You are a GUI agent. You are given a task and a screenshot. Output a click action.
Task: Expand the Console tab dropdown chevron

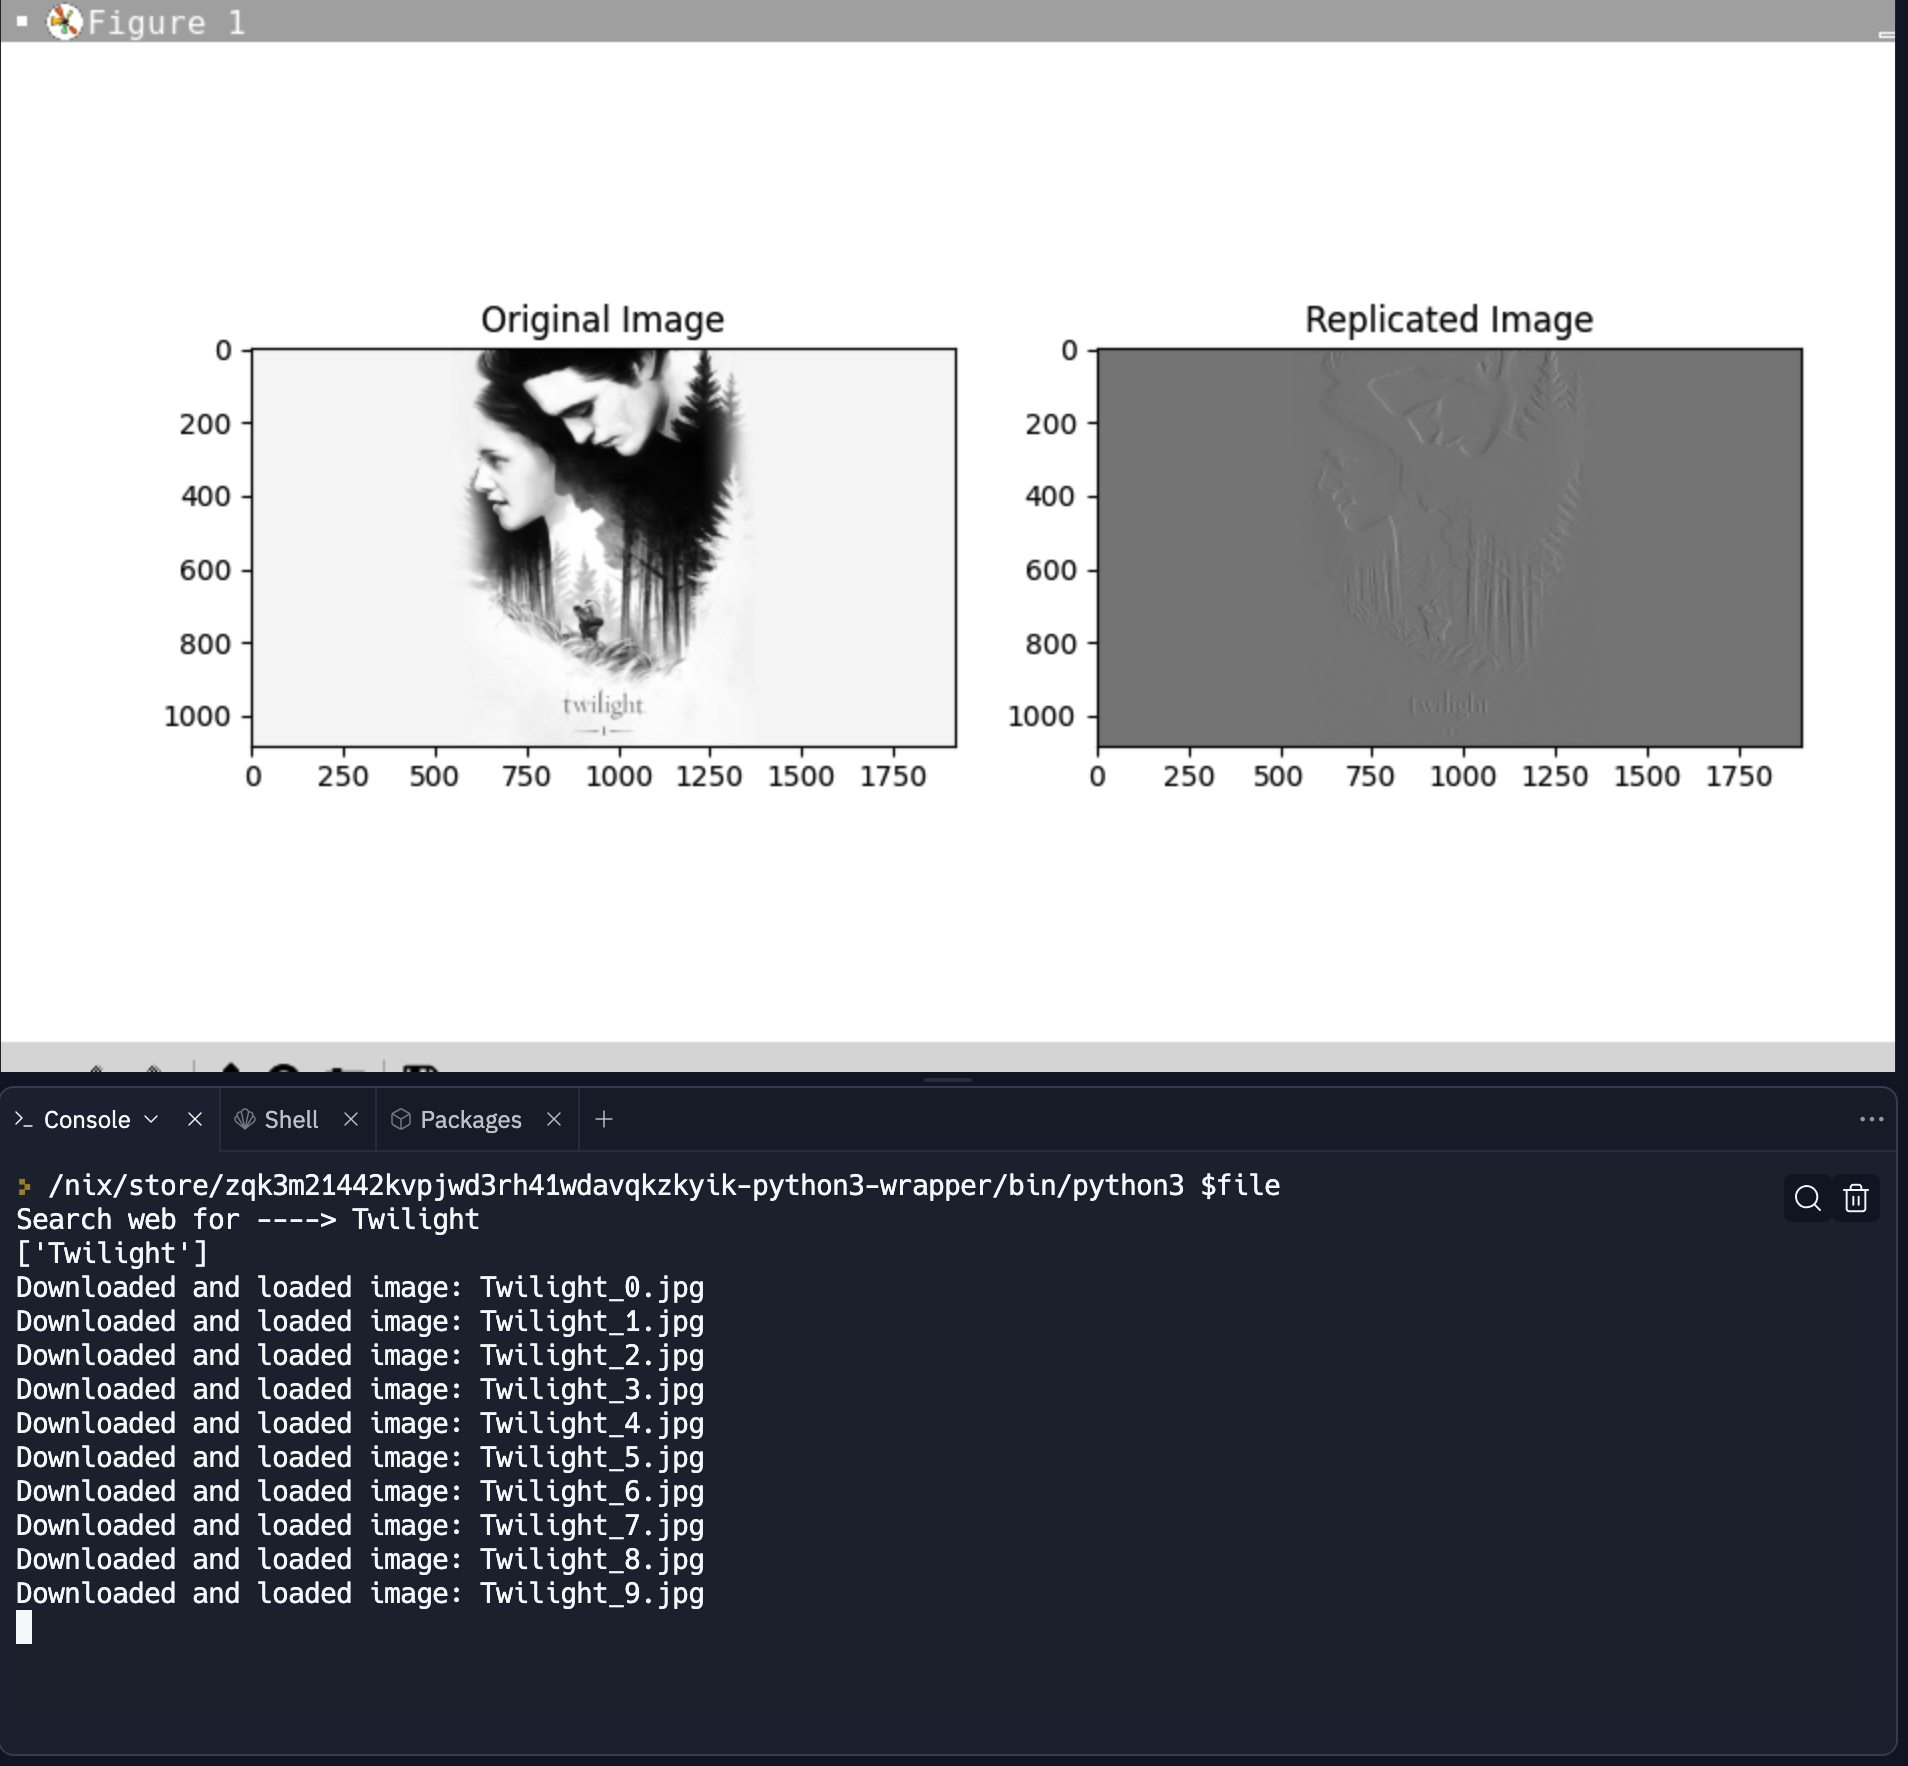coord(152,1119)
